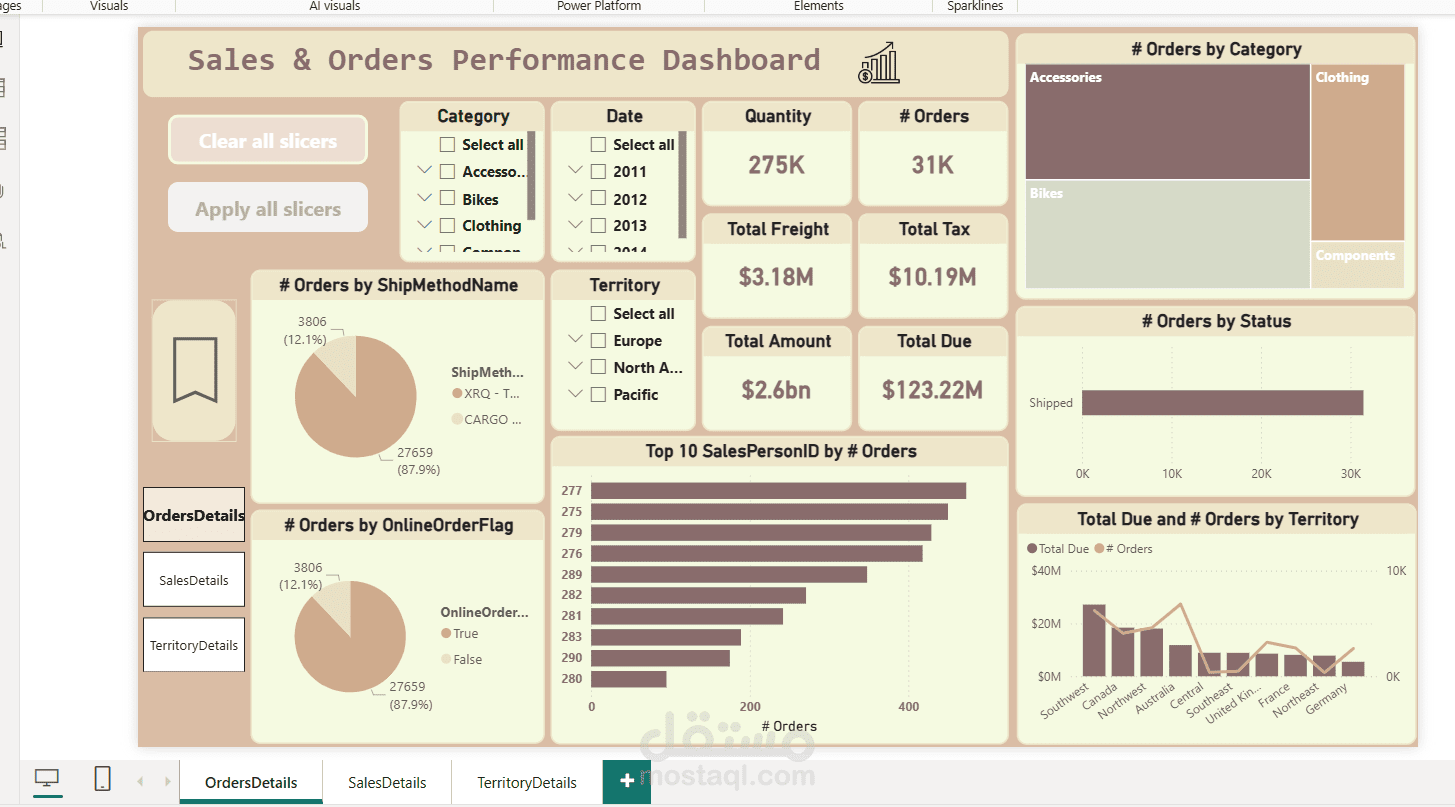Click the Total Freight $3.18M card
This screenshot has width=1455, height=807.
tap(777, 266)
